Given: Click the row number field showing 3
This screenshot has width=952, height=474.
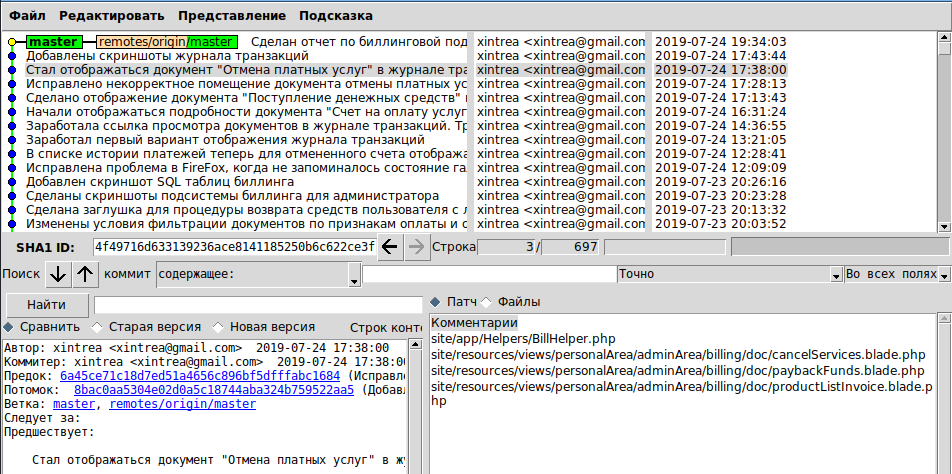Looking at the screenshot, I should pos(508,247).
